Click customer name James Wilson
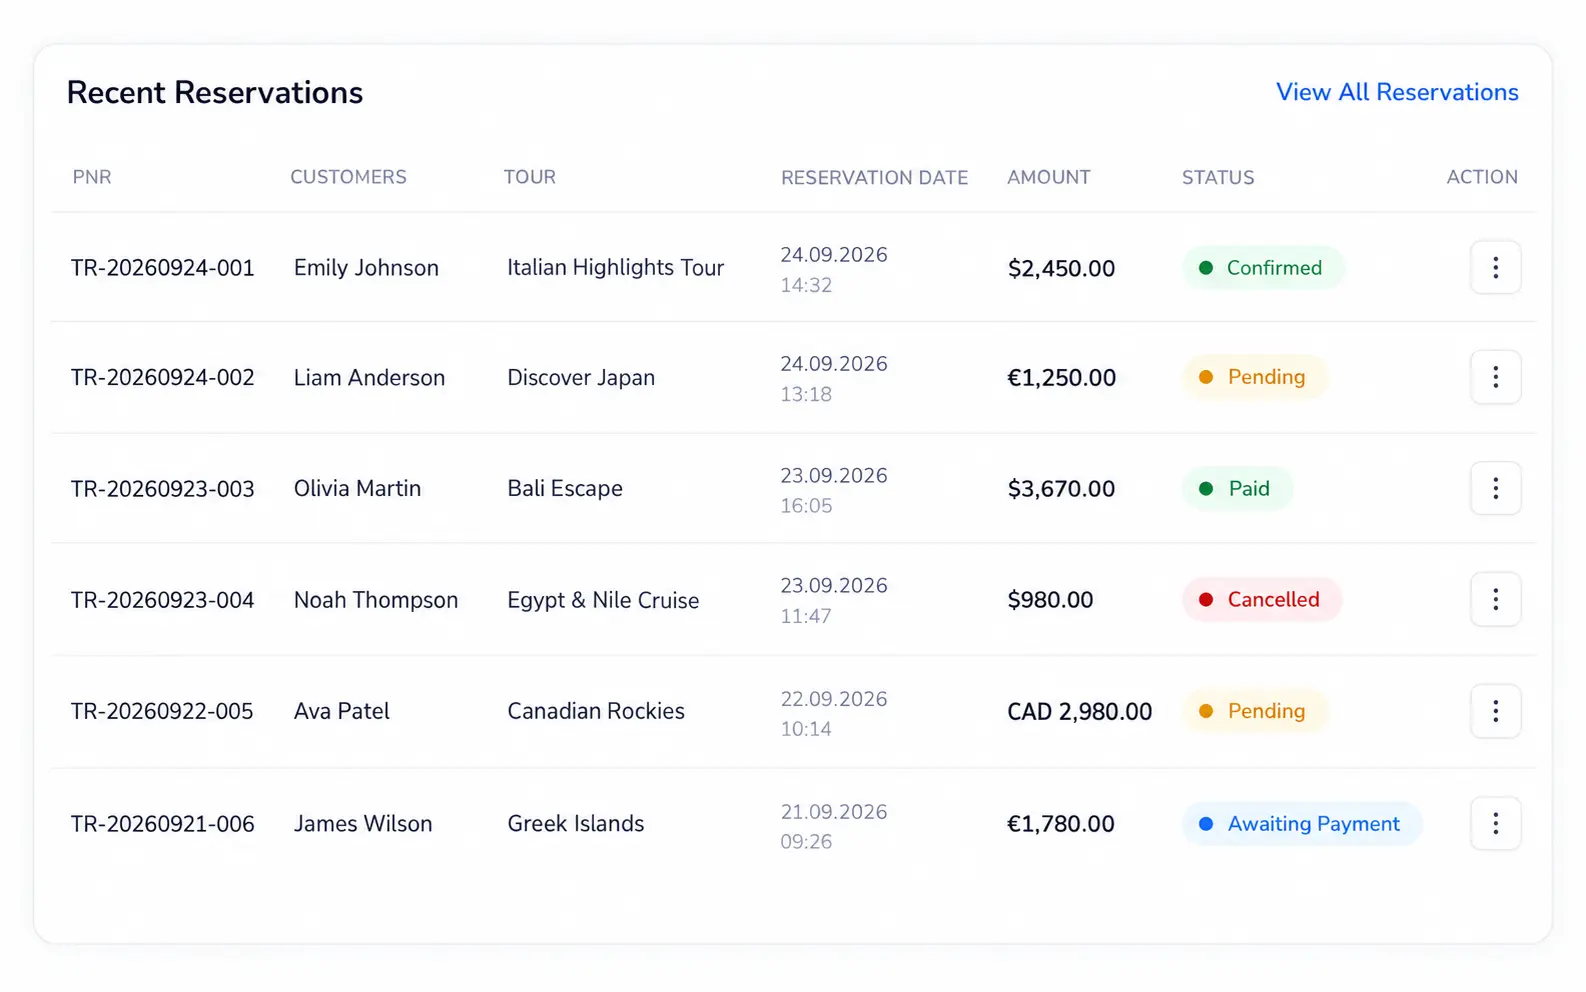This screenshot has height=992, width=1586. (363, 823)
